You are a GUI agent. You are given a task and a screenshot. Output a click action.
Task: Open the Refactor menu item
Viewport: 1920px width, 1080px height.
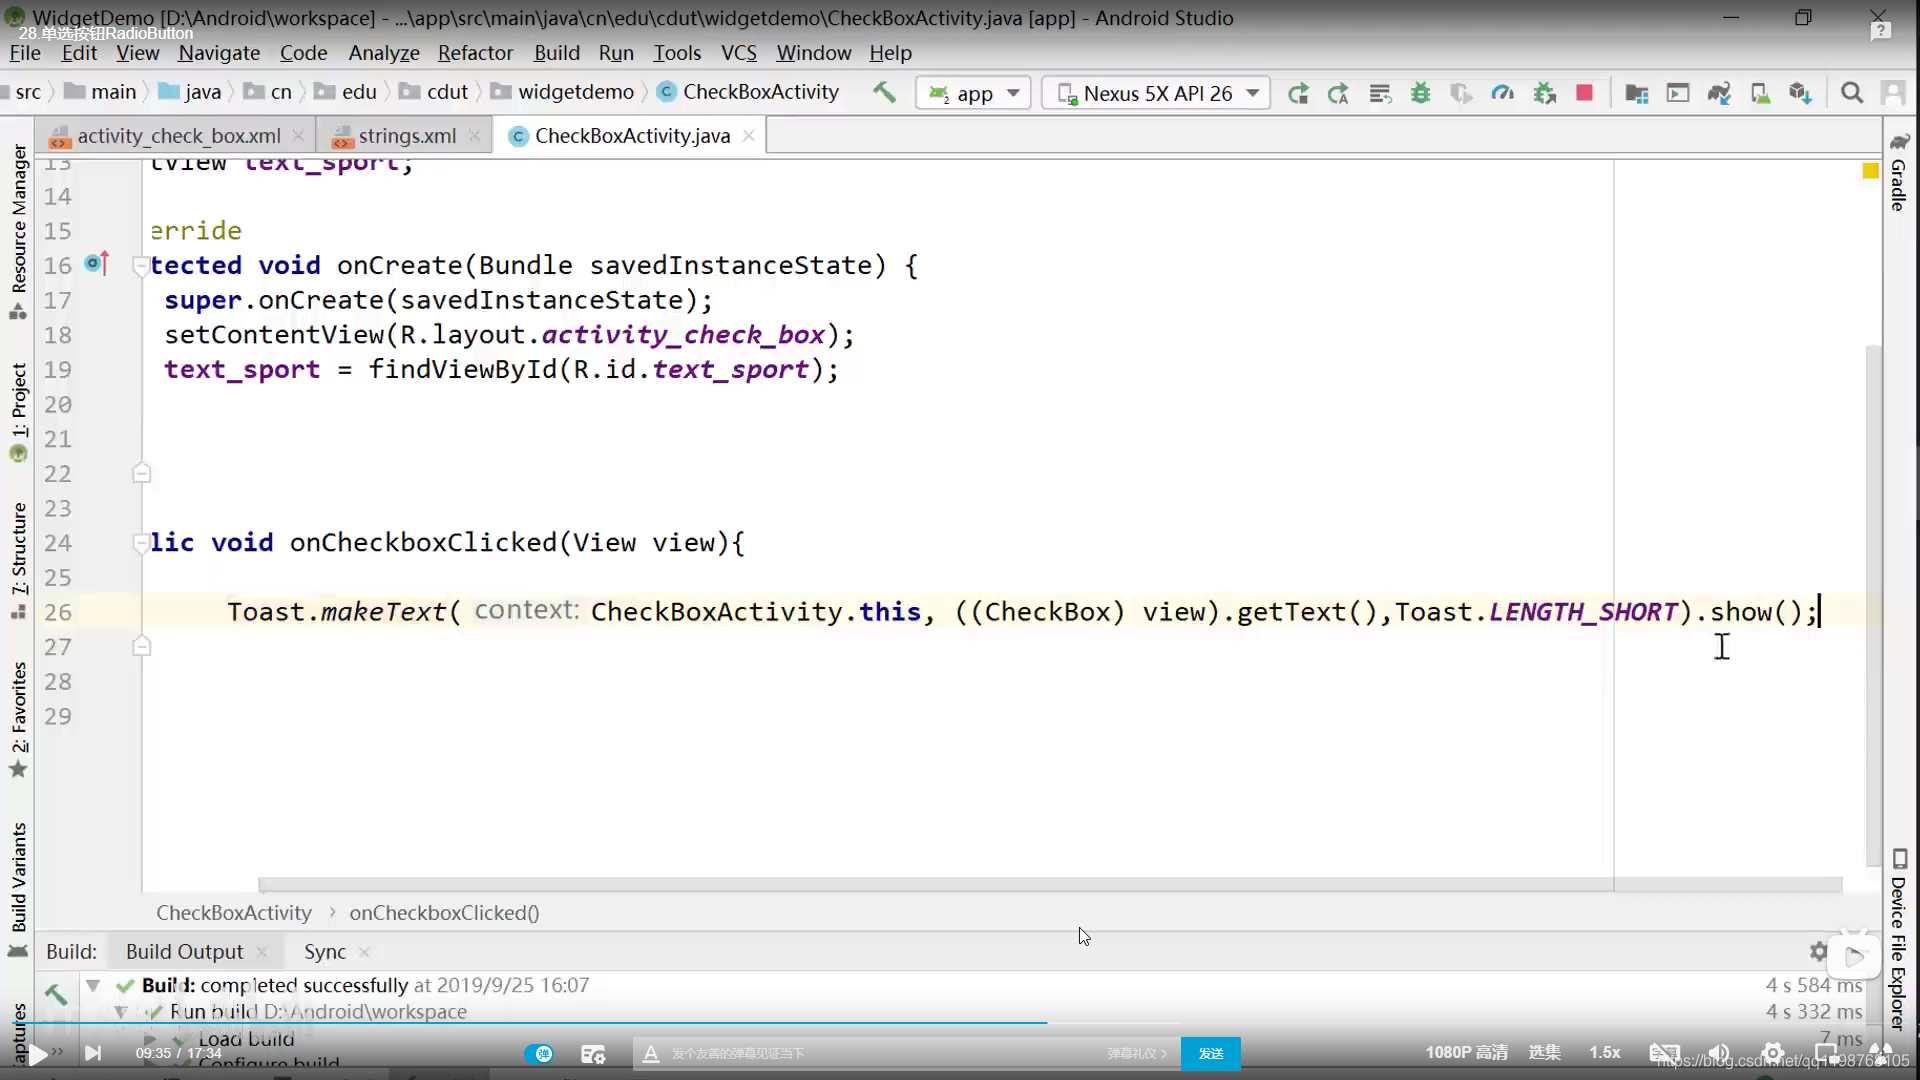tap(475, 53)
